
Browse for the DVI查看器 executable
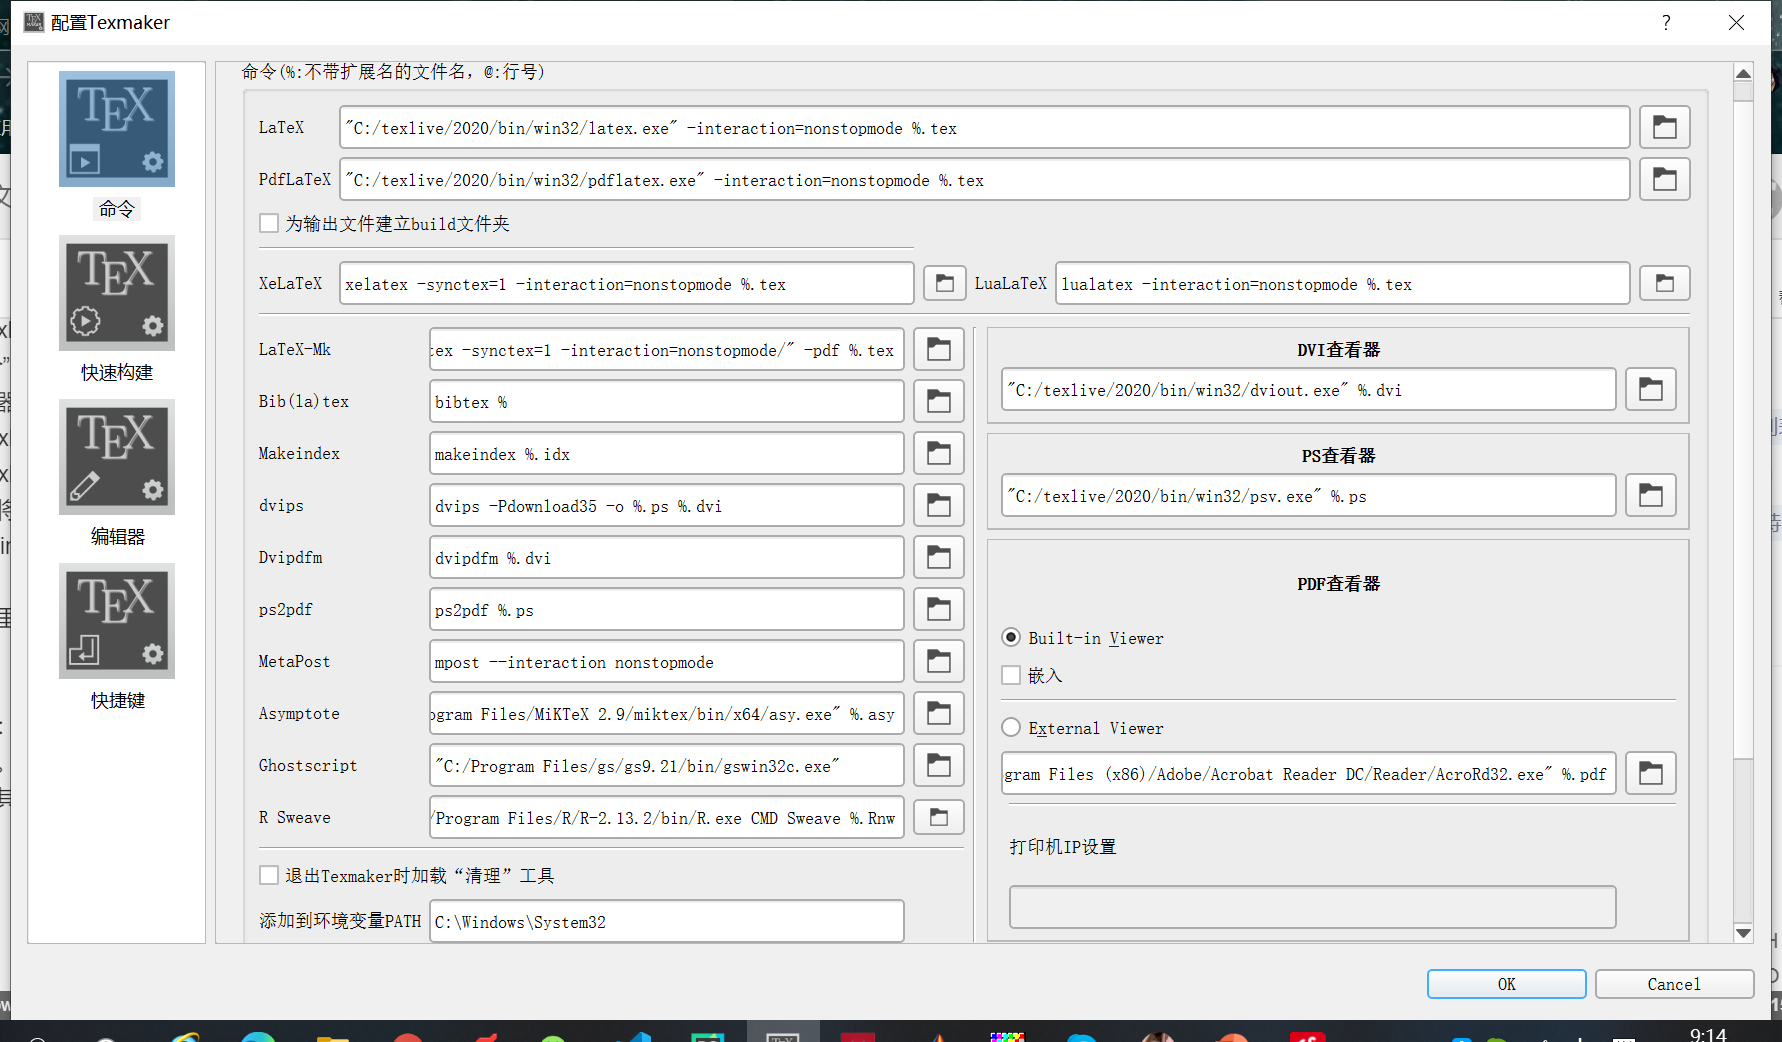click(x=1650, y=389)
